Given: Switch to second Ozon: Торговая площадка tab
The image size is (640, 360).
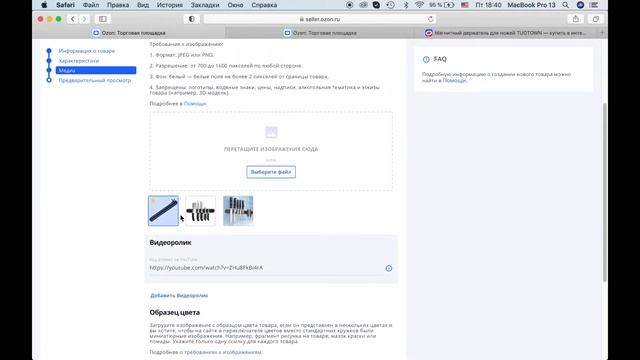Looking at the screenshot, I should coord(320,33).
